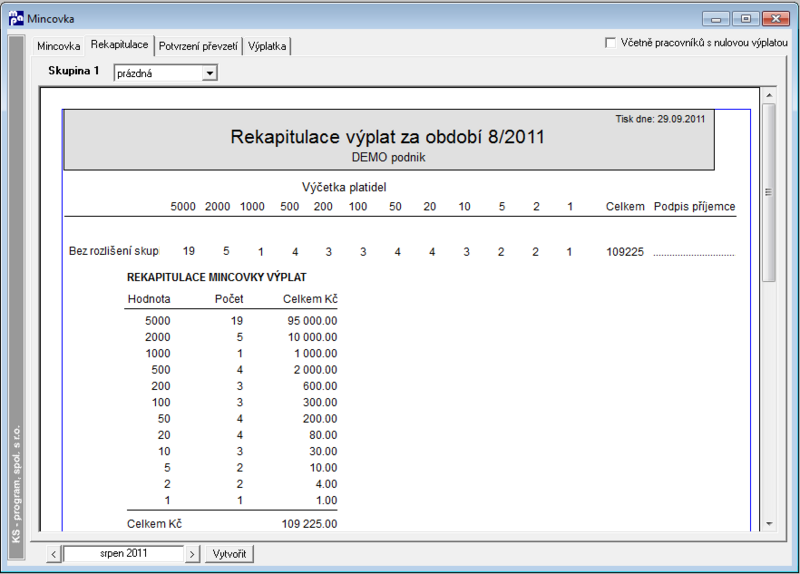Viewport: 800px width, 574px height.
Task: Click the Počet column header
Action: pos(229,299)
